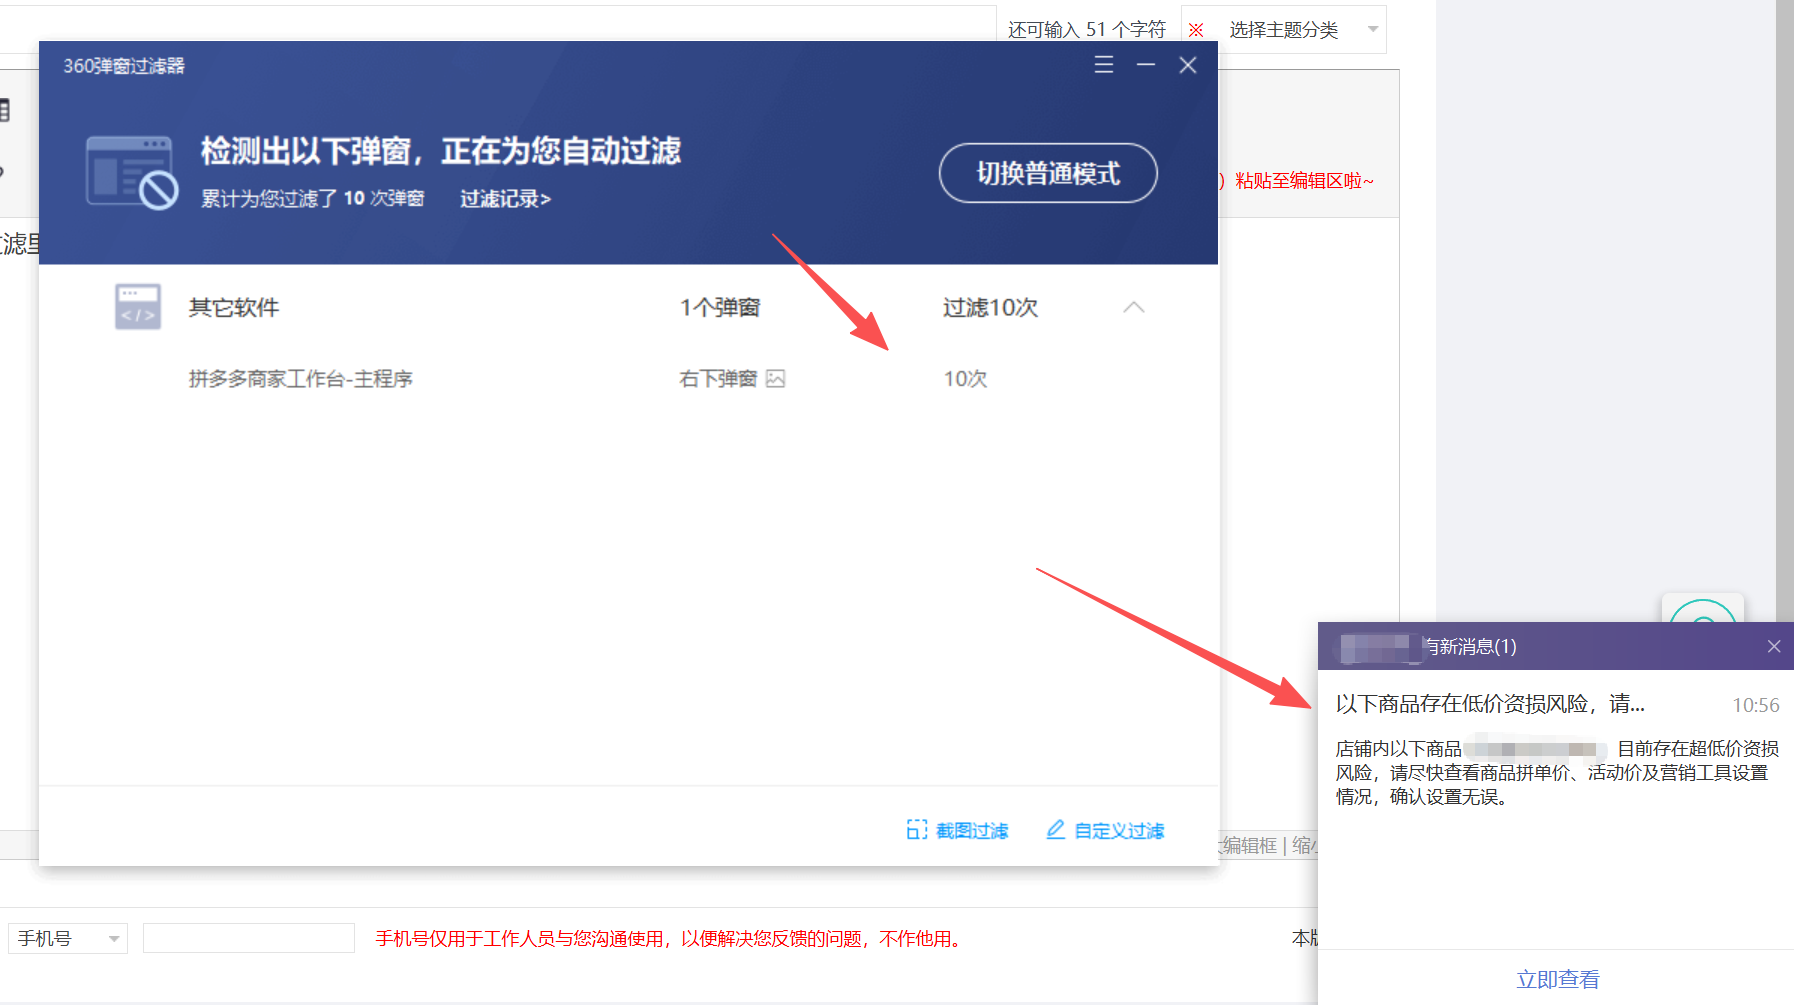
Task: Open the 360 popup filter hamburger menu
Action: point(1104,65)
